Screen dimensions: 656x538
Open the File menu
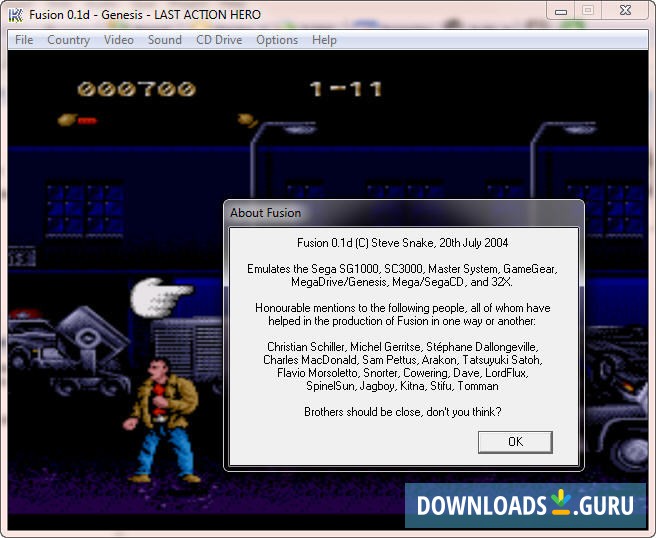pos(24,40)
